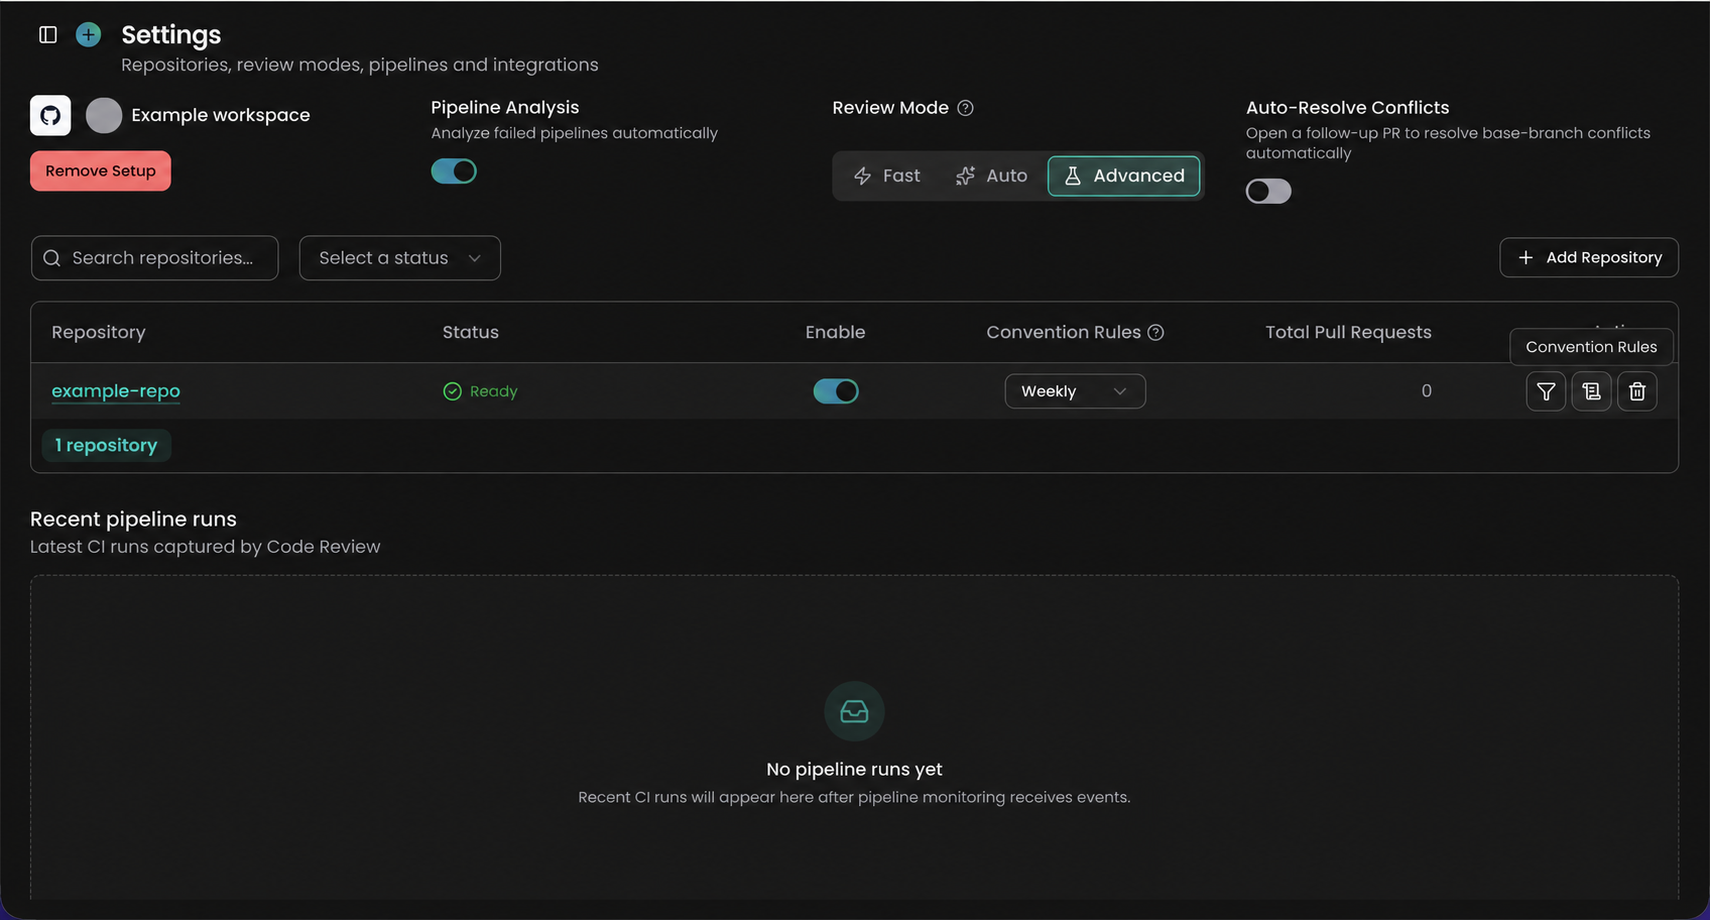Viewport: 1710px width, 920px height.
Task: Click the Recent pipeline runs heading
Action: point(133,519)
